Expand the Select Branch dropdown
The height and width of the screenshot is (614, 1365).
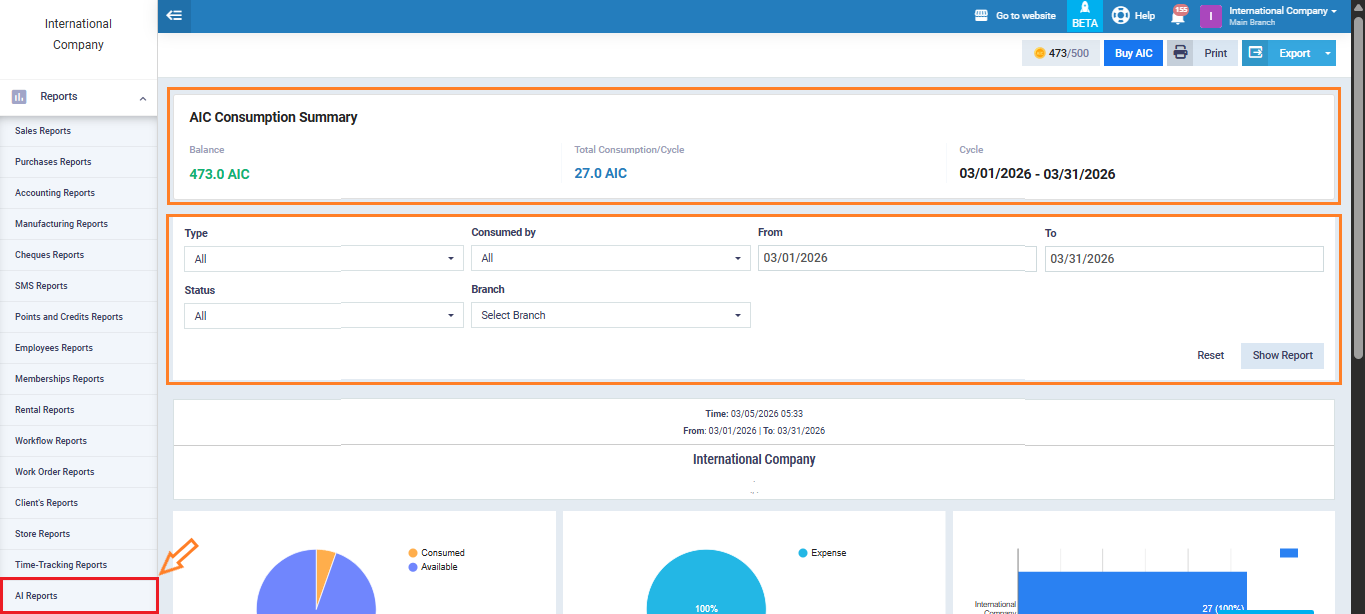[x=610, y=316]
